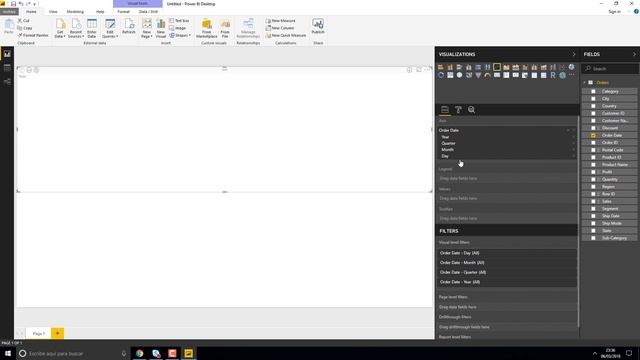Open Chrome from the taskbar
This screenshot has height=360, width=640.
pyautogui.click(x=140, y=353)
